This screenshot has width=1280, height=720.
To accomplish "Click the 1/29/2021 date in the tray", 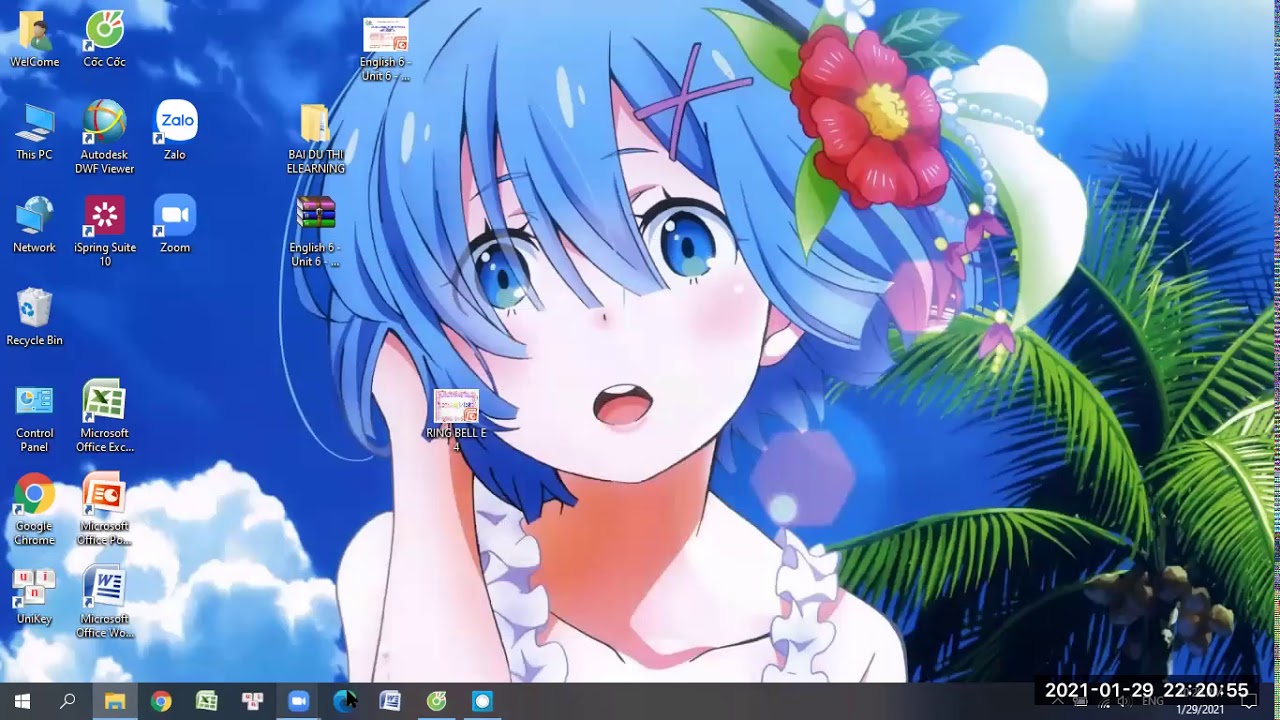I will tap(1200, 710).
